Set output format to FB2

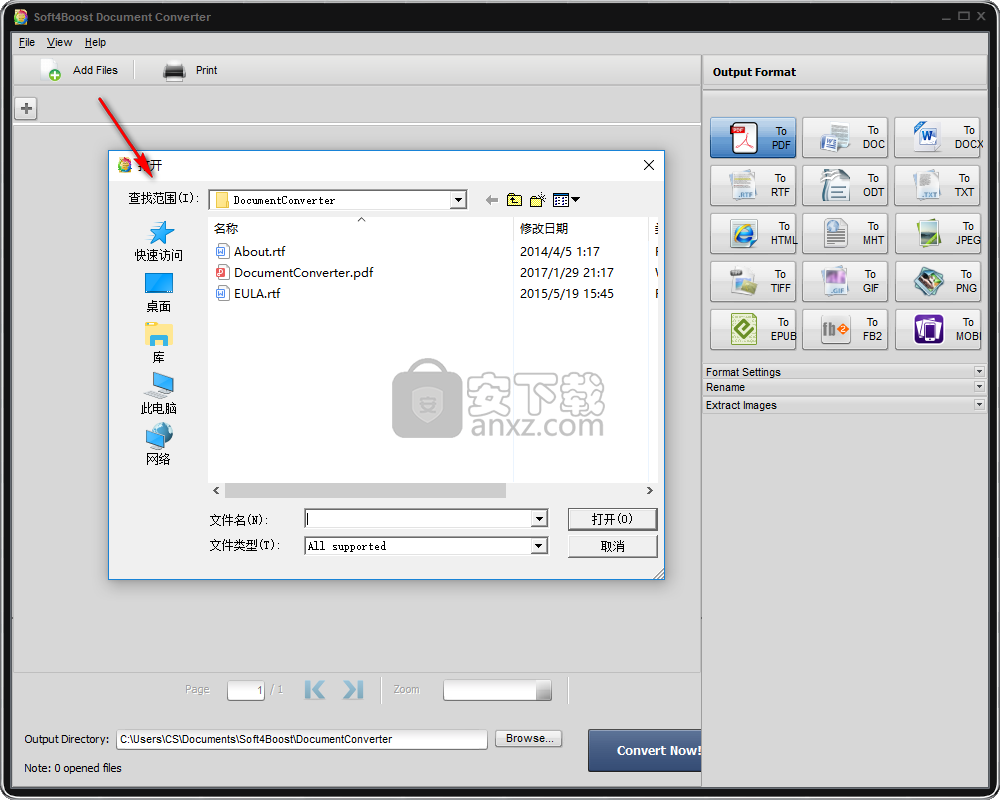tap(844, 329)
